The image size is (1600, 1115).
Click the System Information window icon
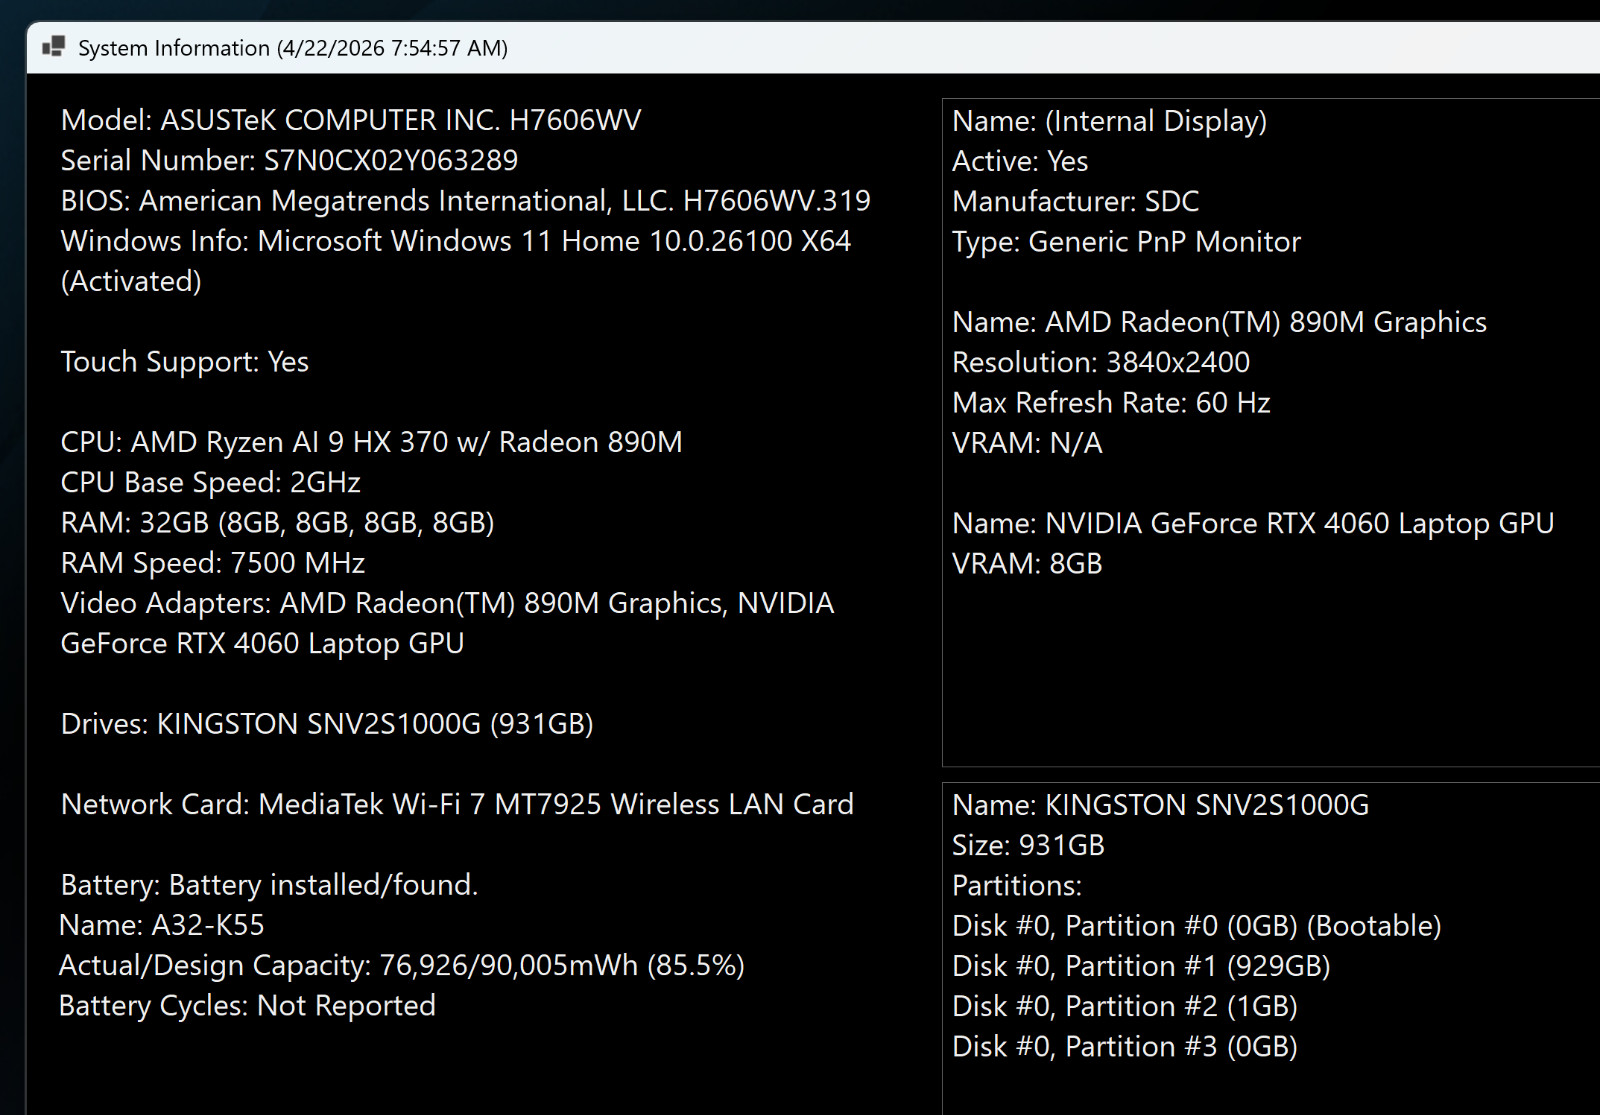[x=54, y=47]
